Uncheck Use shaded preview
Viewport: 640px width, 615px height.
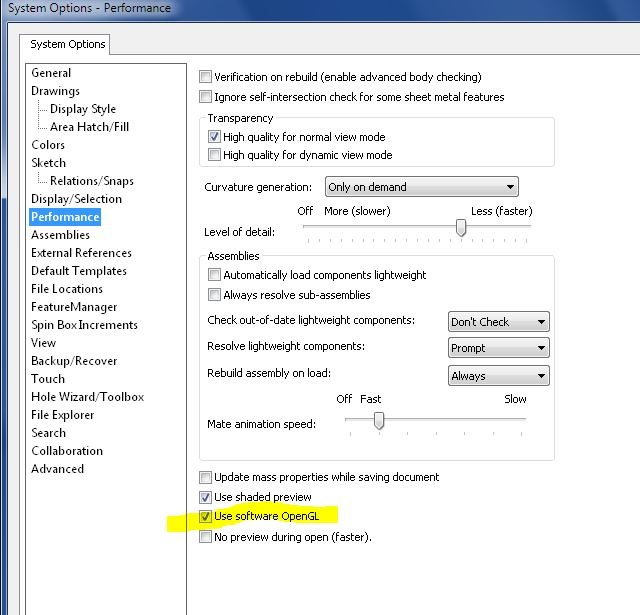coord(205,497)
